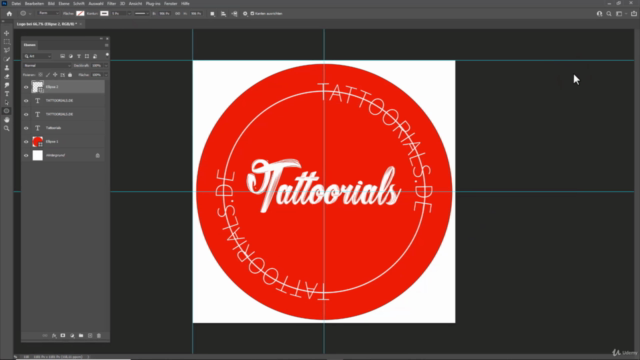Select the Rectangular Marquee tool
Screen dimensions: 640x360
7,42
